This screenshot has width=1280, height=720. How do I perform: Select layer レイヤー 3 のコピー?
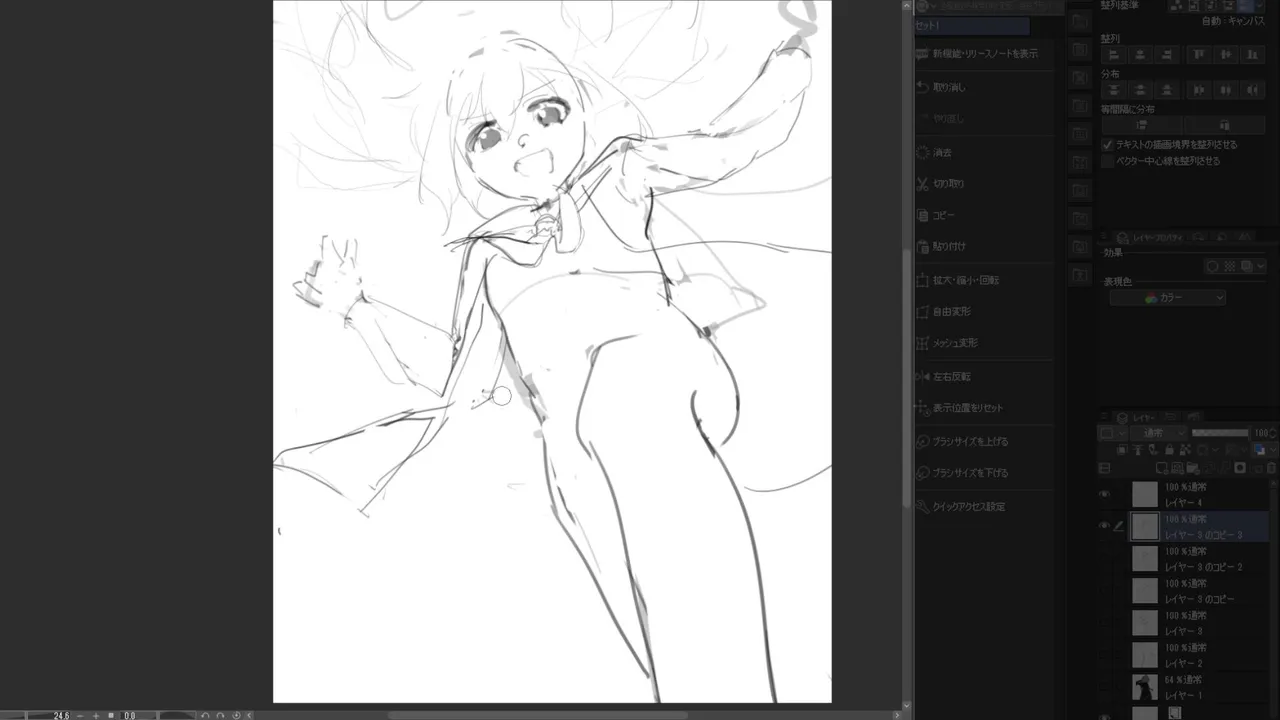(x=1199, y=591)
